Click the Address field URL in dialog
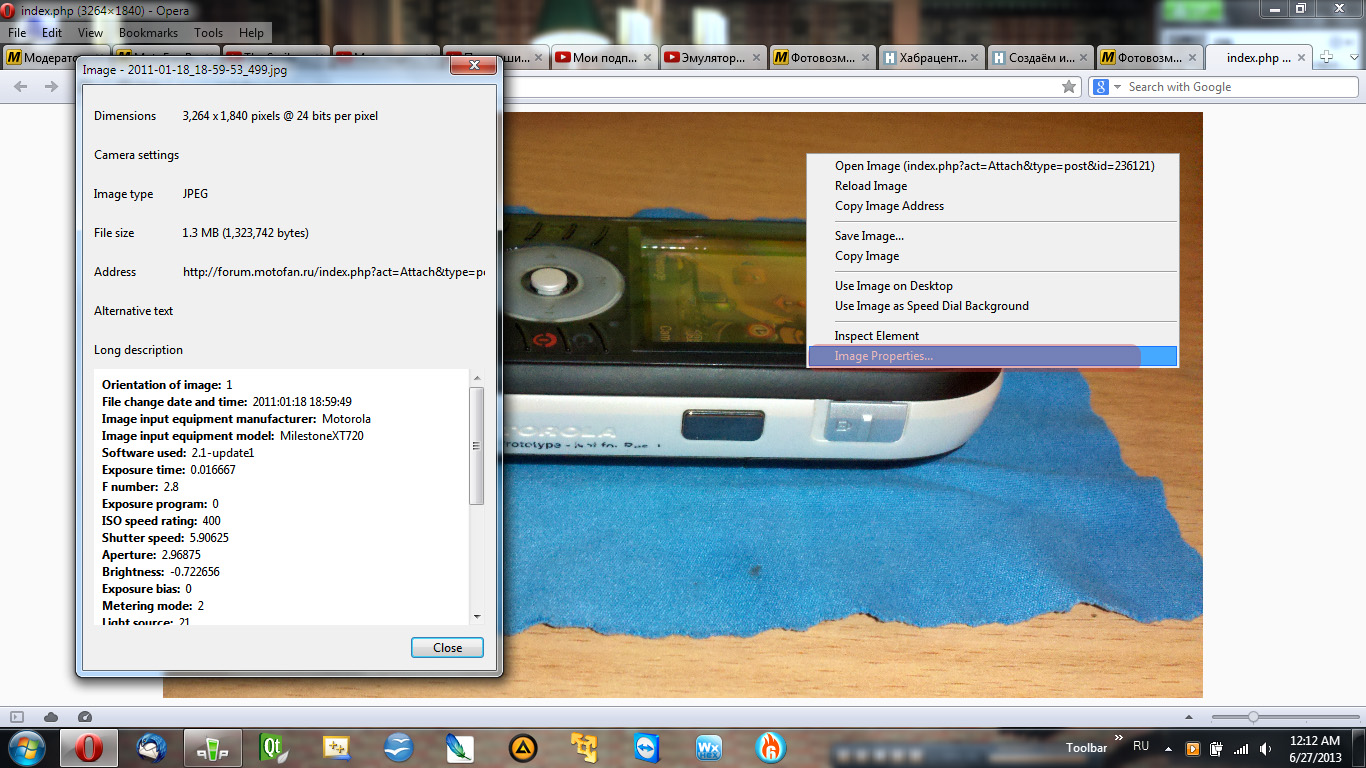 pos(334,272)
